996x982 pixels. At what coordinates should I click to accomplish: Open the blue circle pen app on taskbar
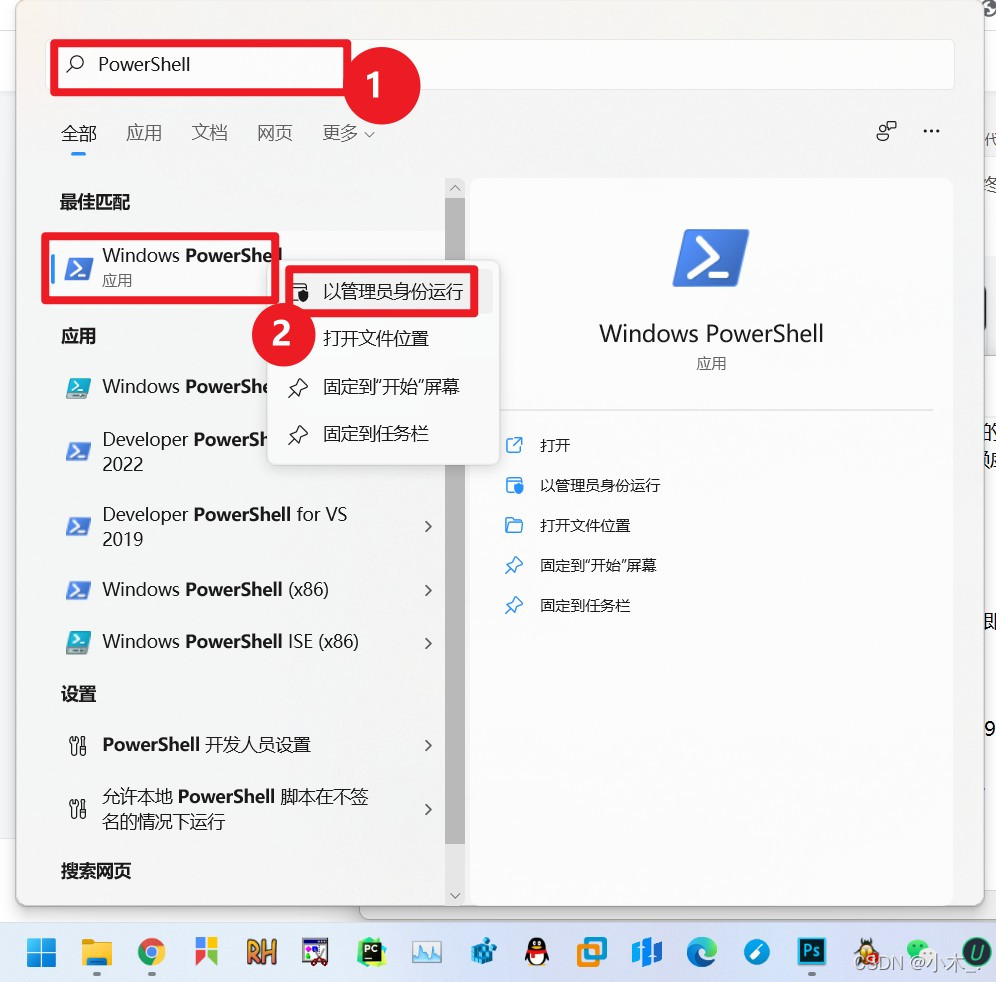[x=757, y=952]
